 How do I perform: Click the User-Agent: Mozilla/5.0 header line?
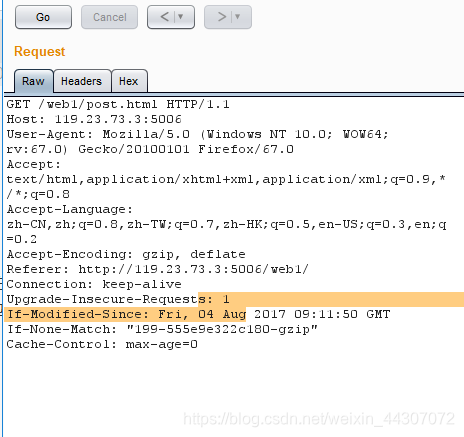click(x=197, y=134)
